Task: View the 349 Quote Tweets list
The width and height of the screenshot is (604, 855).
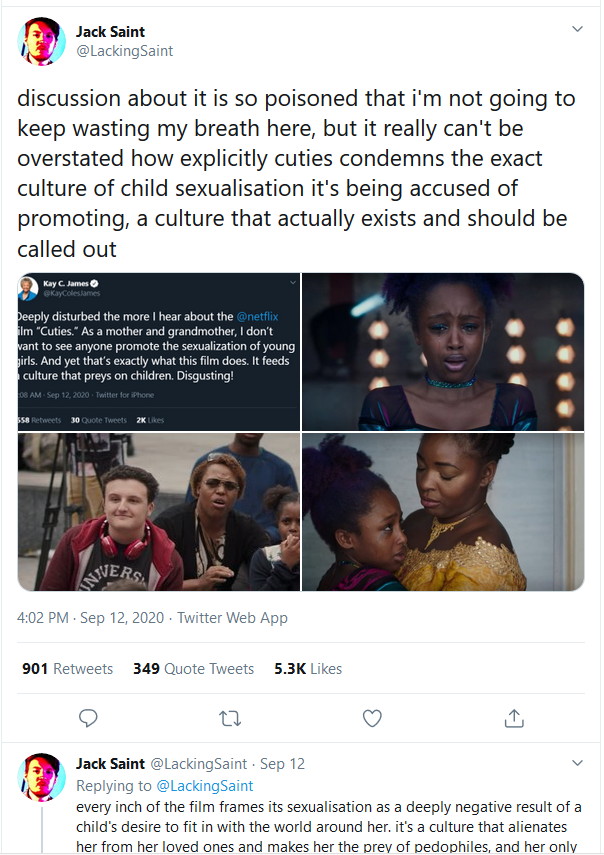Action: pos(193,669)
